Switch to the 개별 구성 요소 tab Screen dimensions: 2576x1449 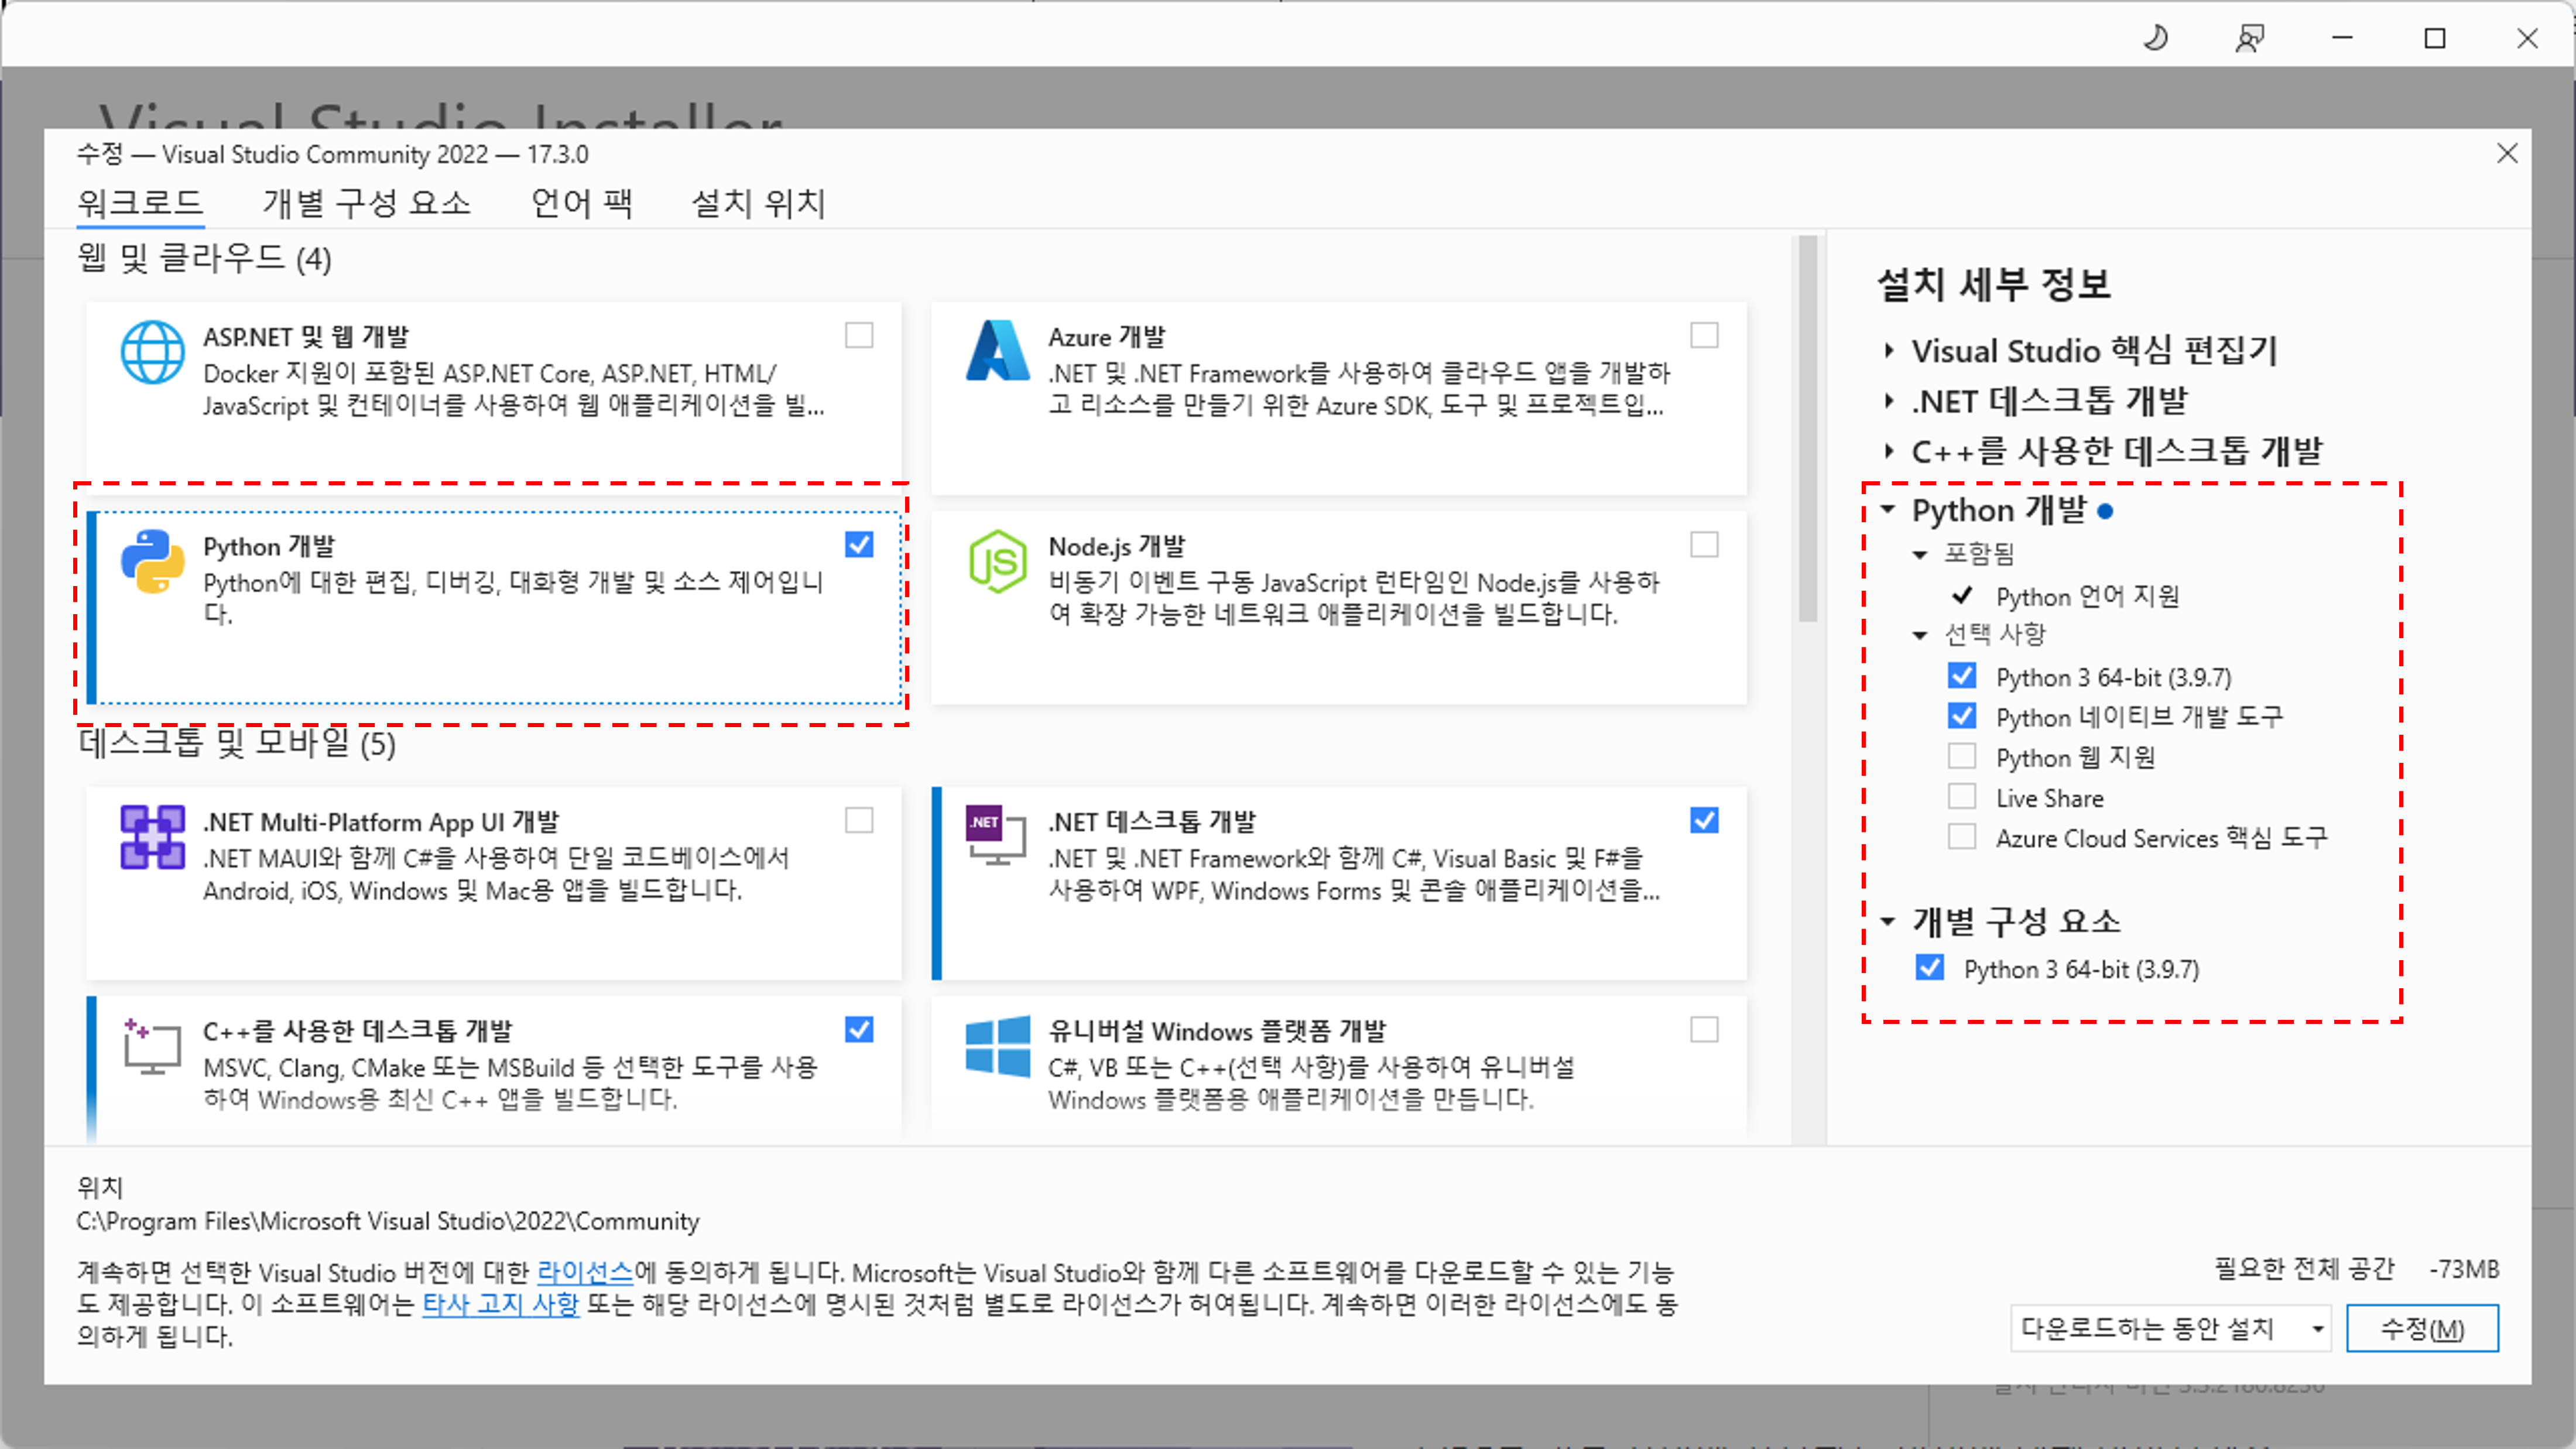[366, 203]
